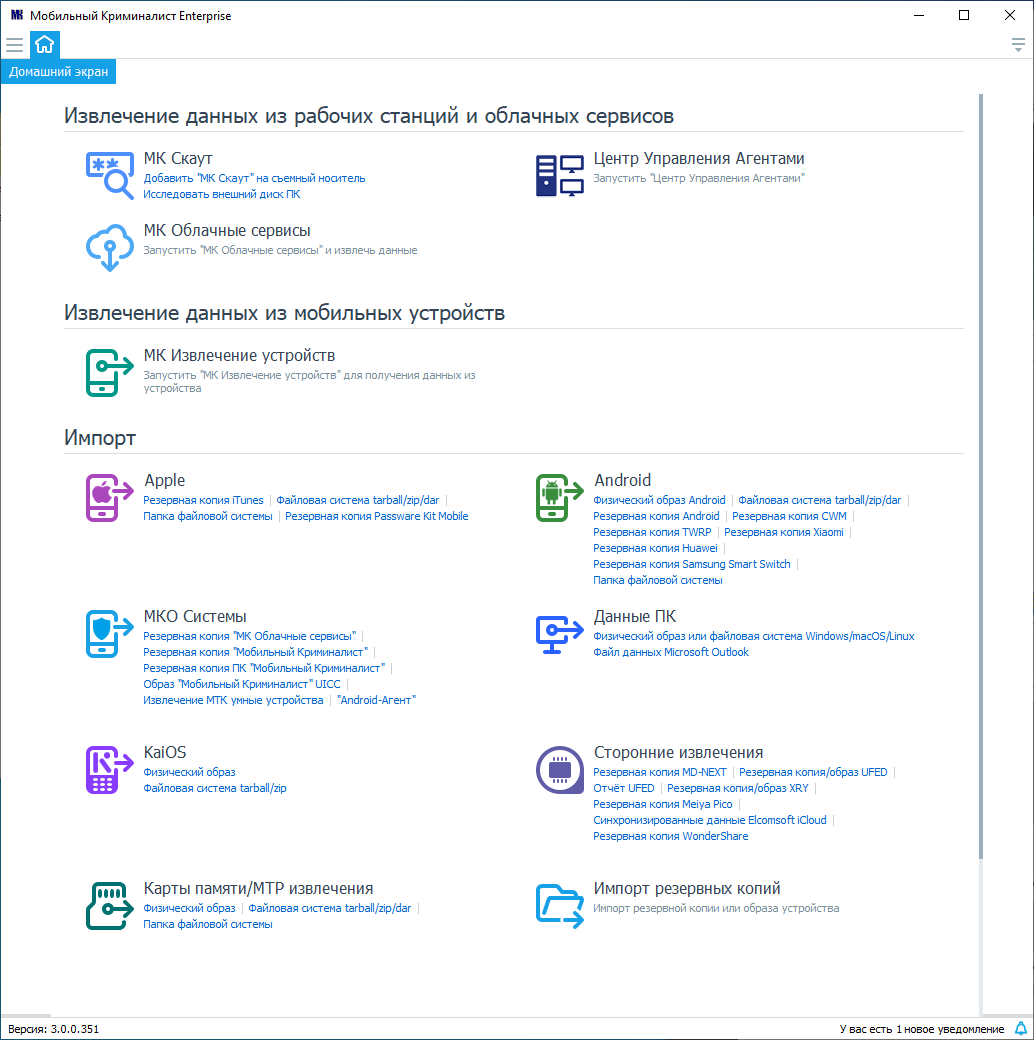Select Резервная копия Xiaomi
This screenshot has width=1034, height=1040.
(x=784, y=532)
